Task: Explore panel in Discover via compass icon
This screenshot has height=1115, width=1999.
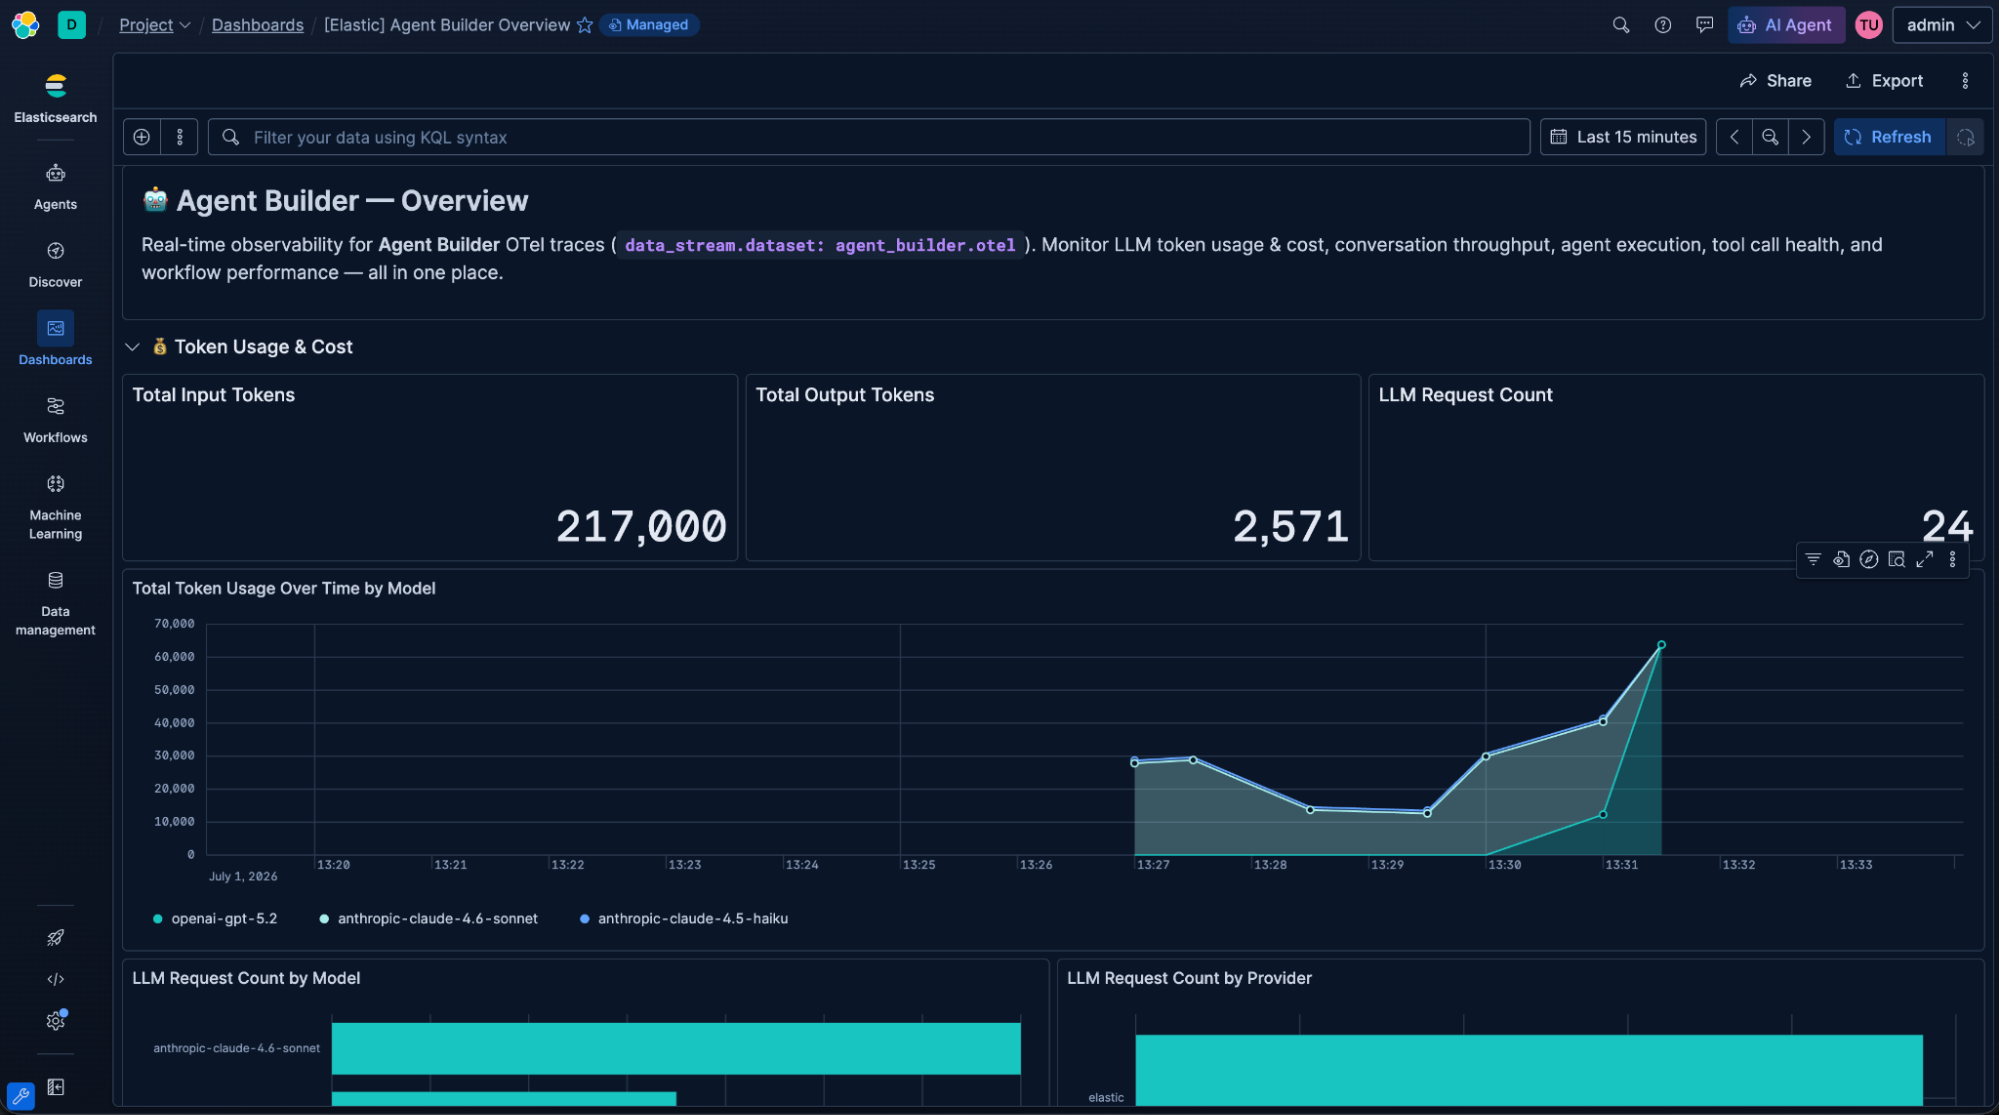Action: tap(1869, 559)
